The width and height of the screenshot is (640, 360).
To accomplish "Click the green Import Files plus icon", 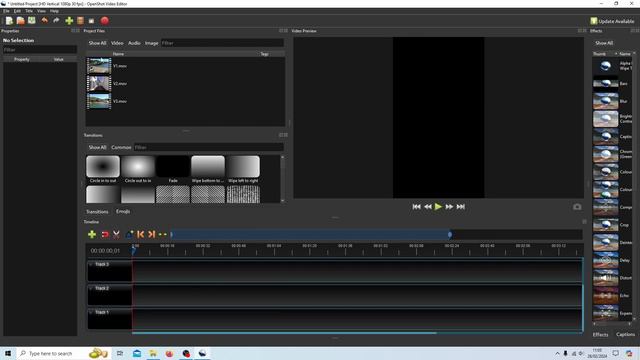I will [69, 20].
